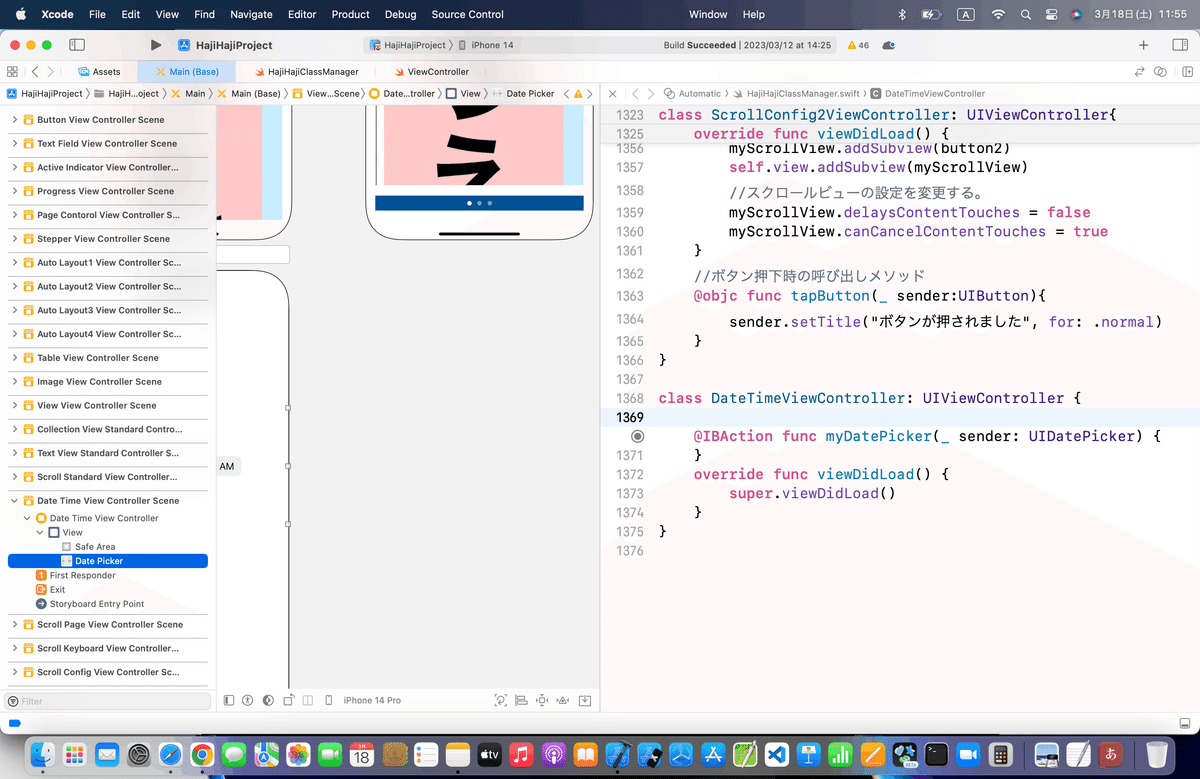This screenshot has width=1200, height=779.
Task: Open the Product menu
Action: pyautogui.click(x=351, y=15)
